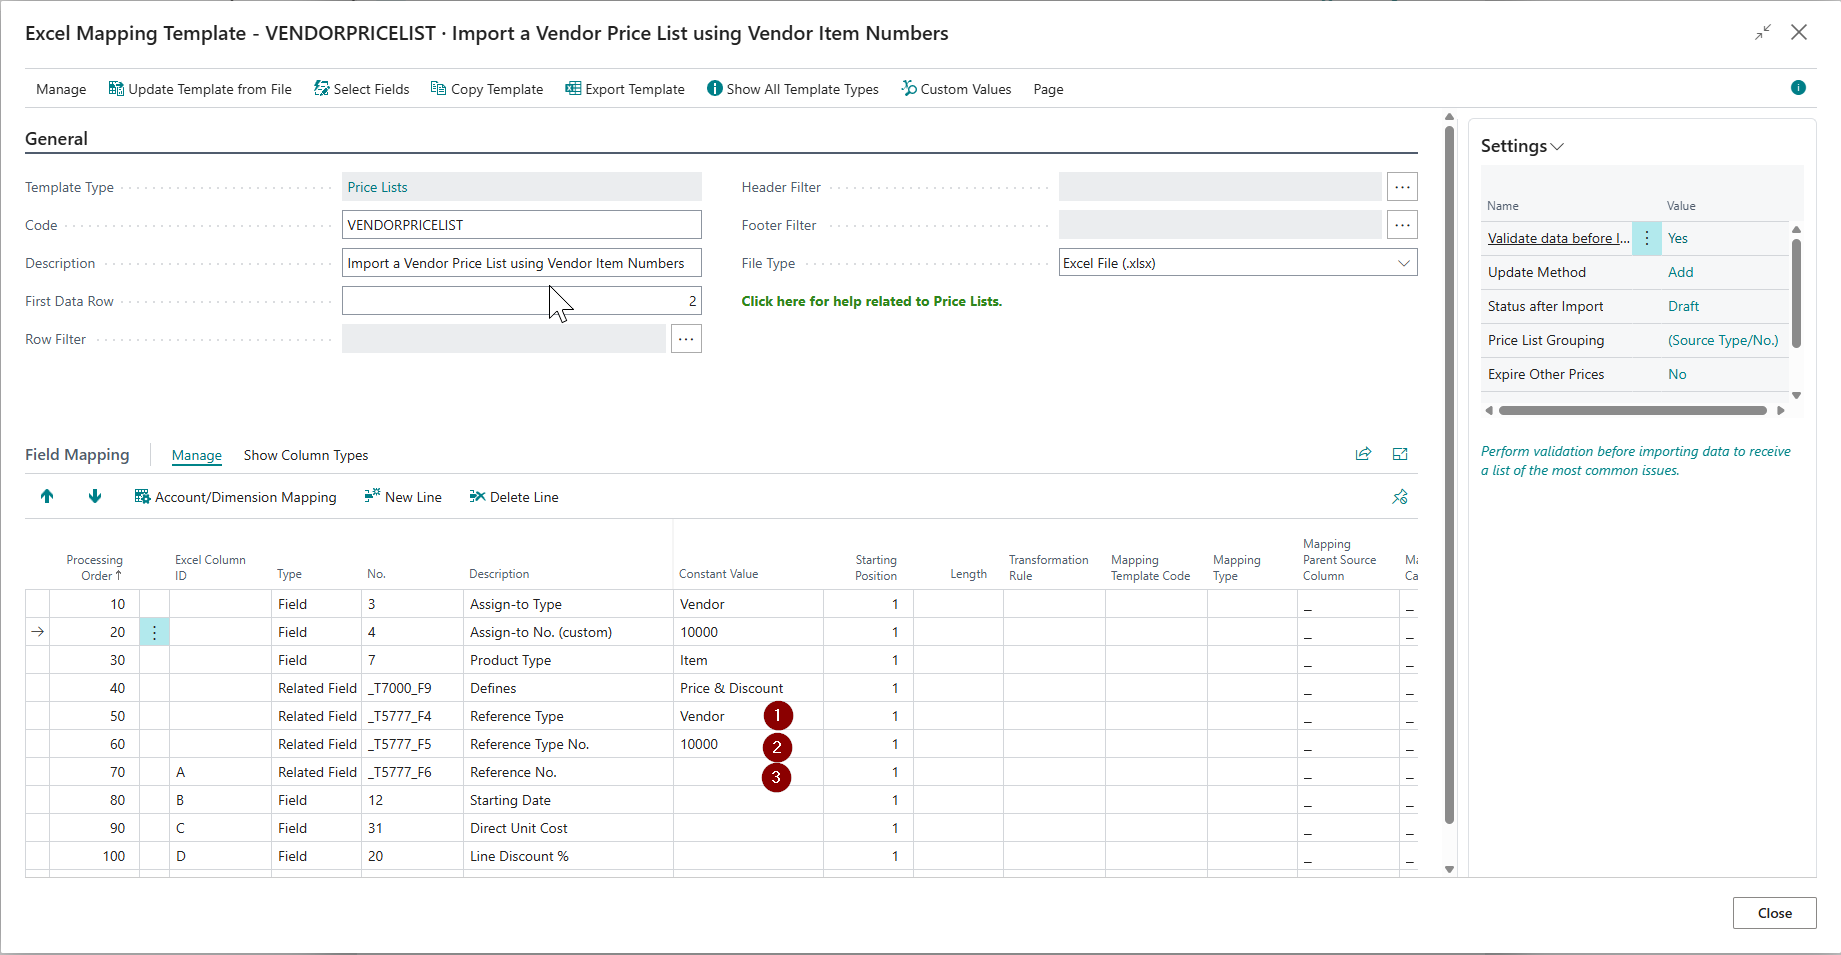Click Field Mapping share icon

[x=1363, y=454]
